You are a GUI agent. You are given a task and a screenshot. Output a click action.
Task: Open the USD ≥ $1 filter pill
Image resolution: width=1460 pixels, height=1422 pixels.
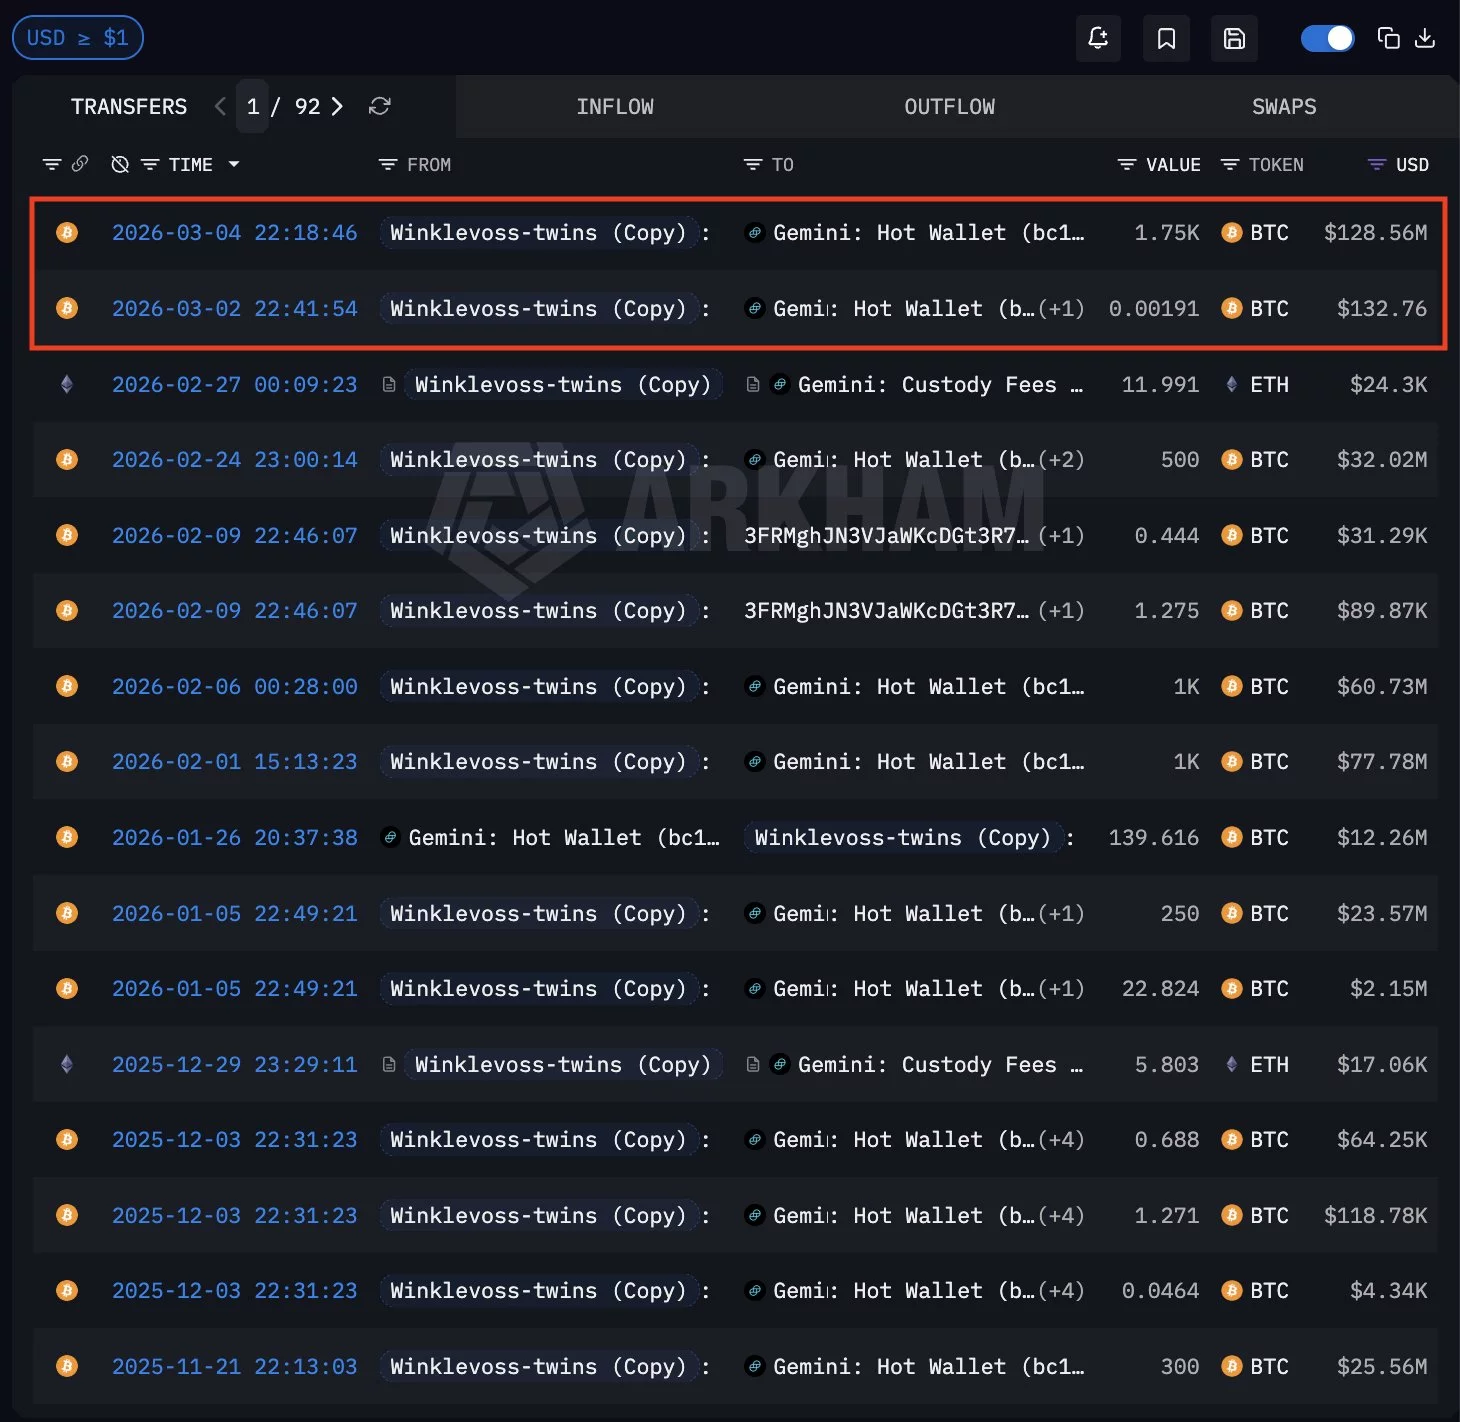pos(77,37)
